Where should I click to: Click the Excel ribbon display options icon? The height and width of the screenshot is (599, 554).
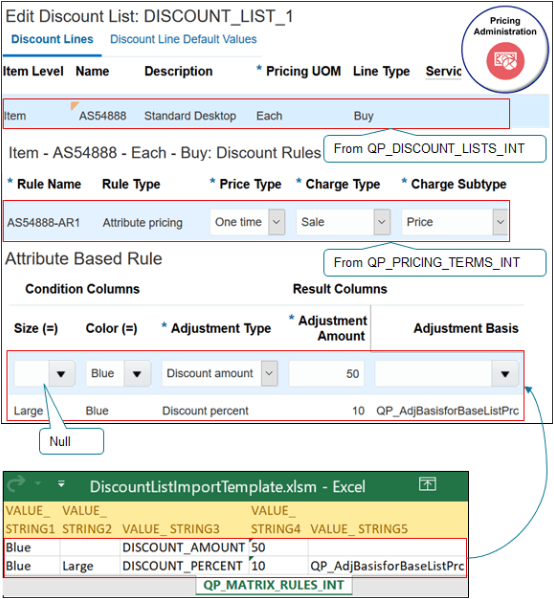[427, 484]
